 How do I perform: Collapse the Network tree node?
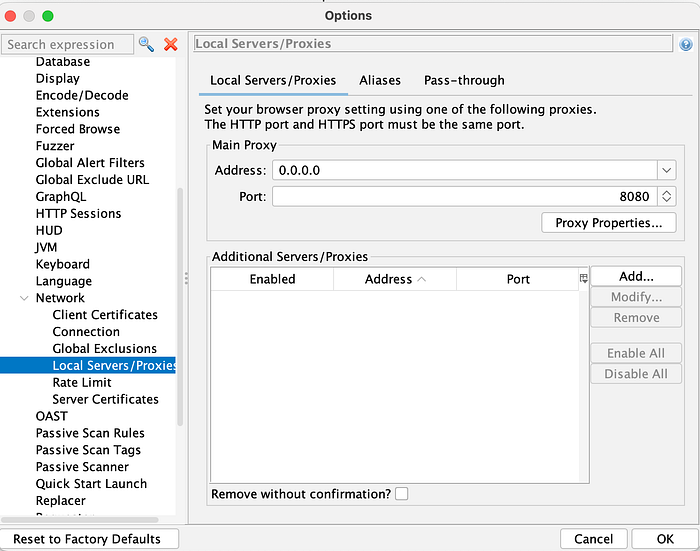[24, 298]
